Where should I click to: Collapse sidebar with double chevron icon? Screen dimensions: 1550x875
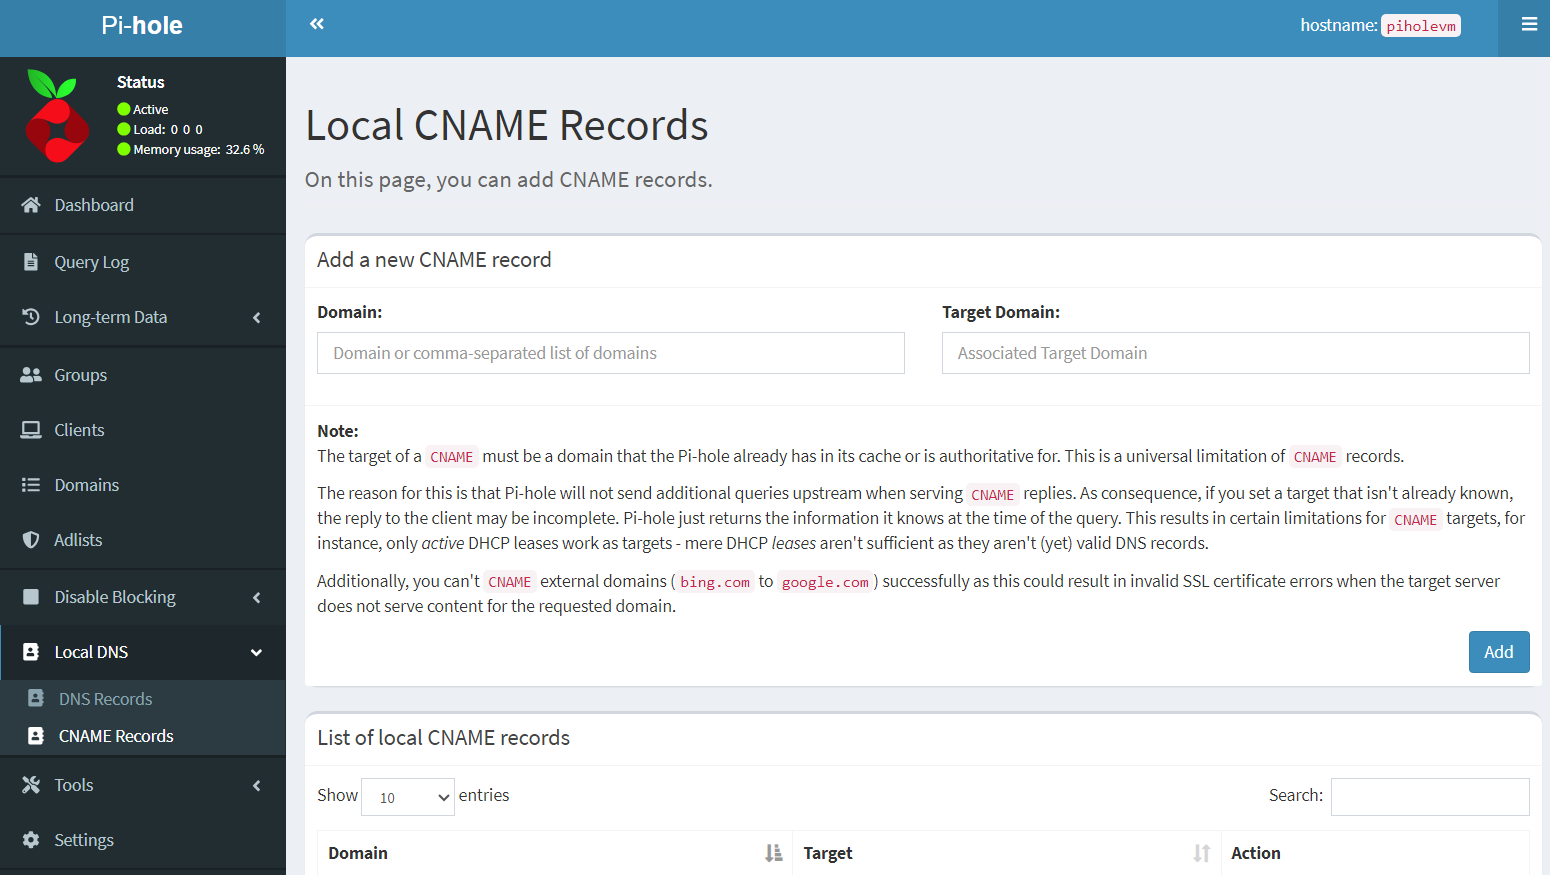pyautogui.click(x=317, y=24)
